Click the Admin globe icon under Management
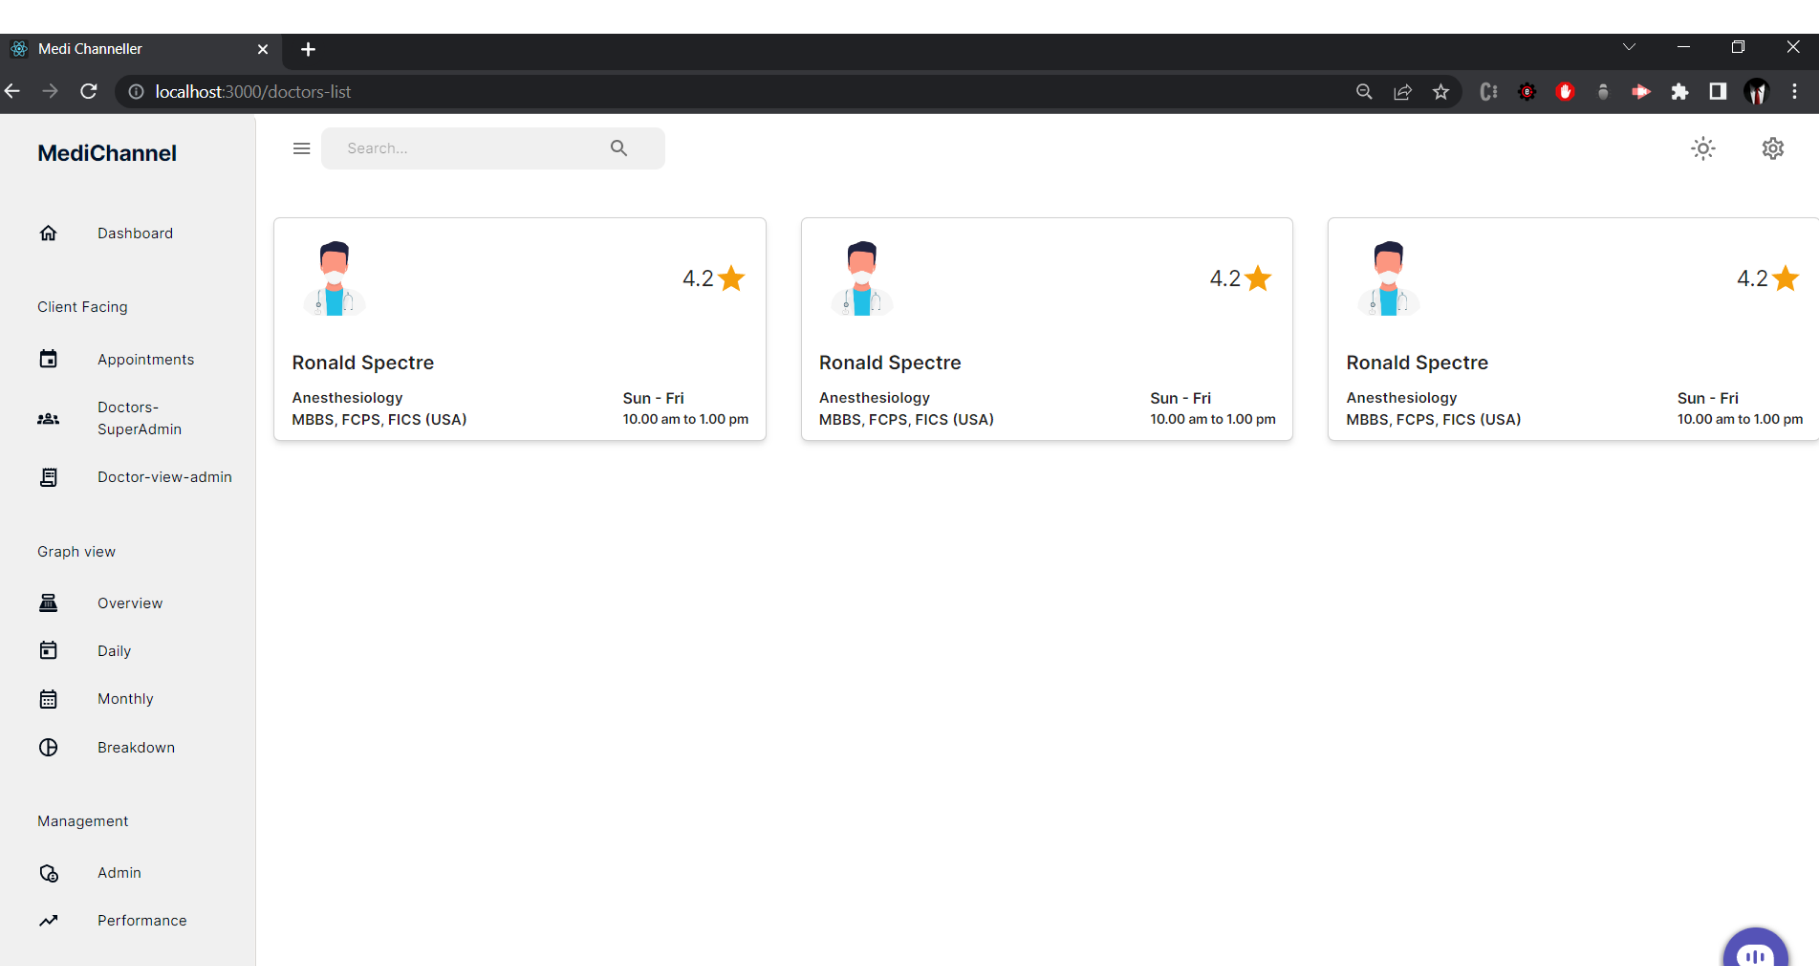1819x966 pixels. click(48, 872)
